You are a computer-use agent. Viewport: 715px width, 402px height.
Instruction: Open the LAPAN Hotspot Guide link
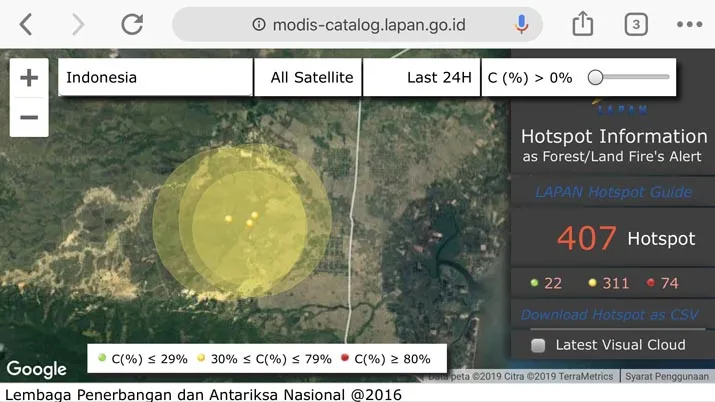[613, 192]
